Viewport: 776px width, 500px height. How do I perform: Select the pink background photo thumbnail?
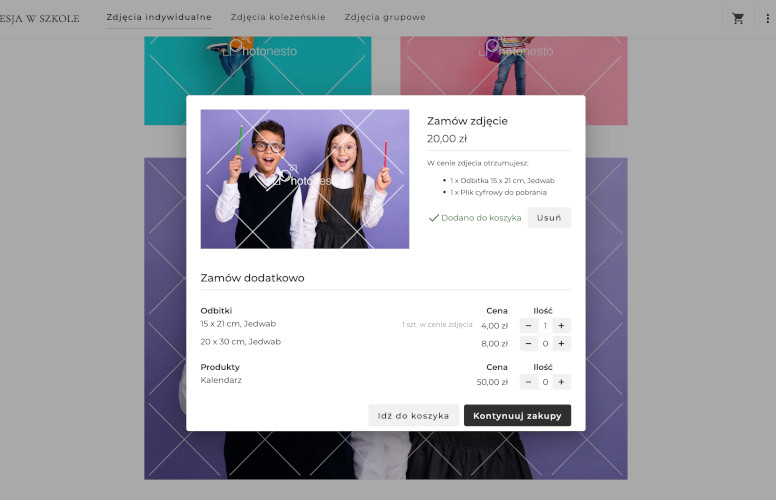tap(514, 65)
